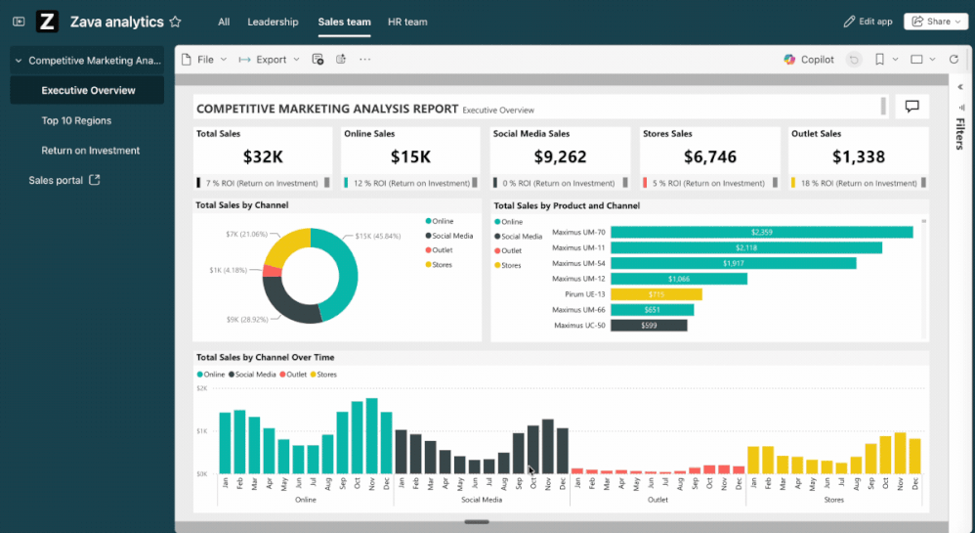
Task: Click the product chart vertical scrollbar
Action: pos(923,277)
